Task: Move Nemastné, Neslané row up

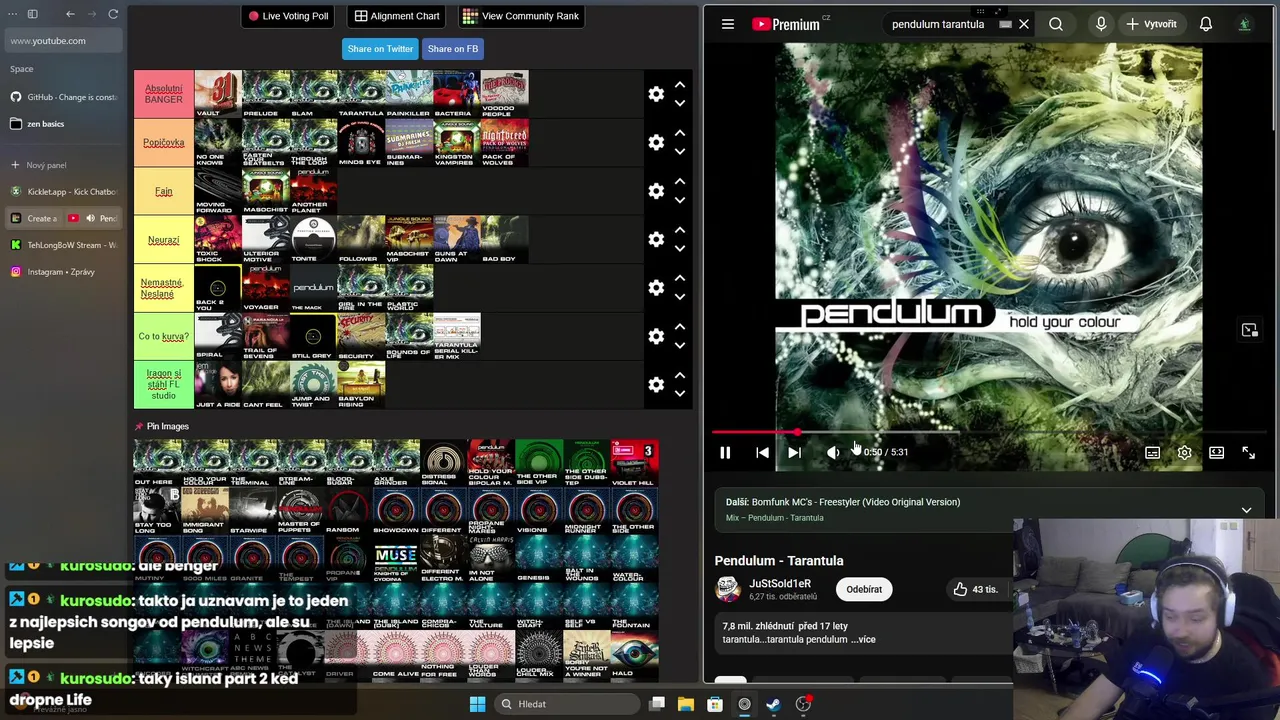Action: click(680, 278)
